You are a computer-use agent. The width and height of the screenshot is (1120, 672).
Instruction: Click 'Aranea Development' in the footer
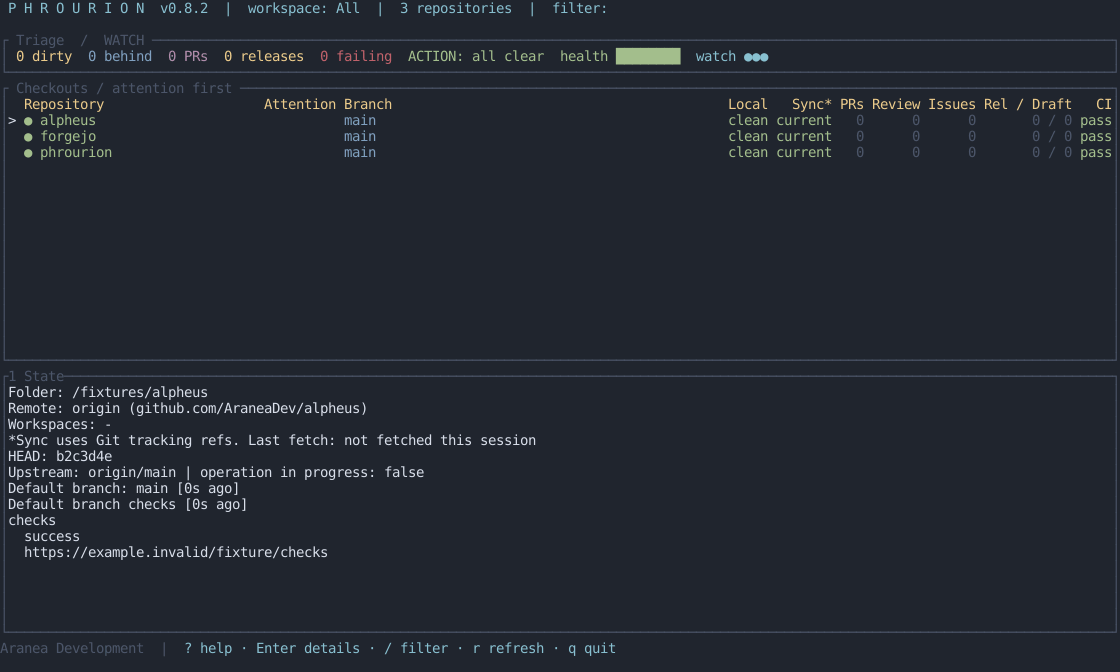(71, 648)
